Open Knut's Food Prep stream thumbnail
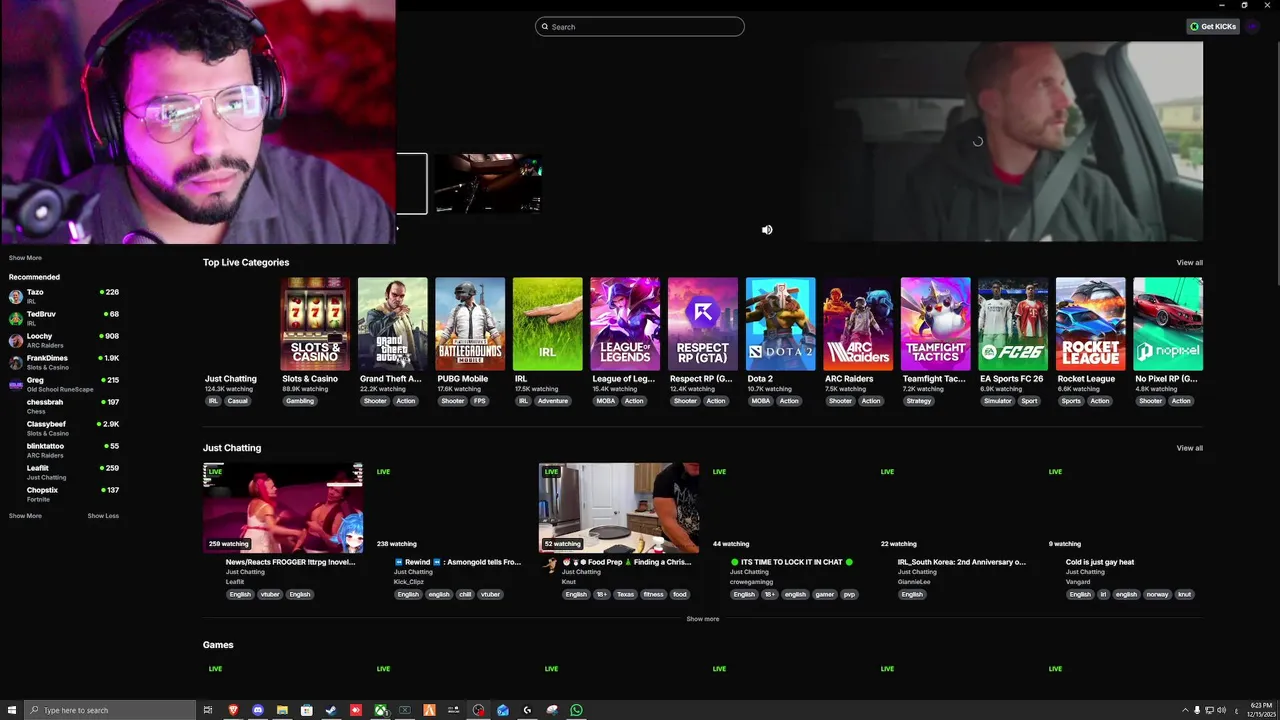The width and height of the screenshot is (1280, 720). (x=619, y=508)
